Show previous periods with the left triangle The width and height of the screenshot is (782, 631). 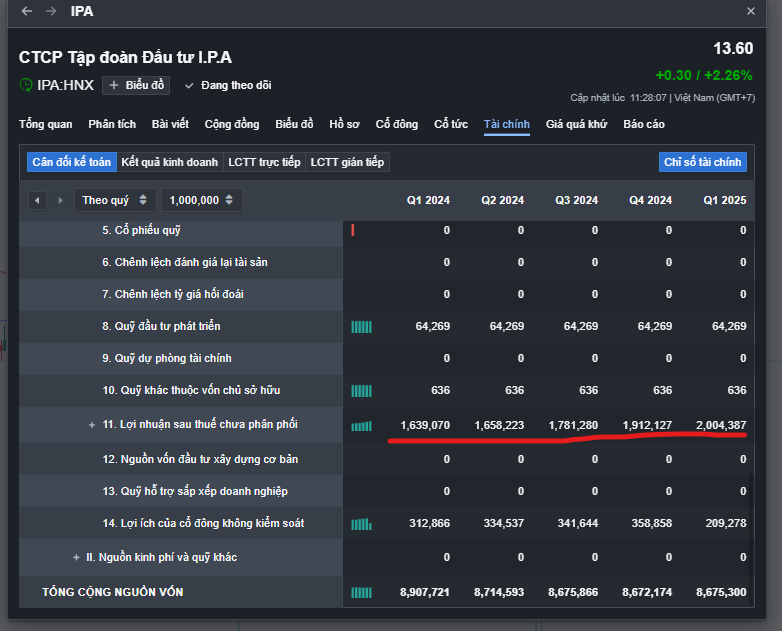click(37, 201)
